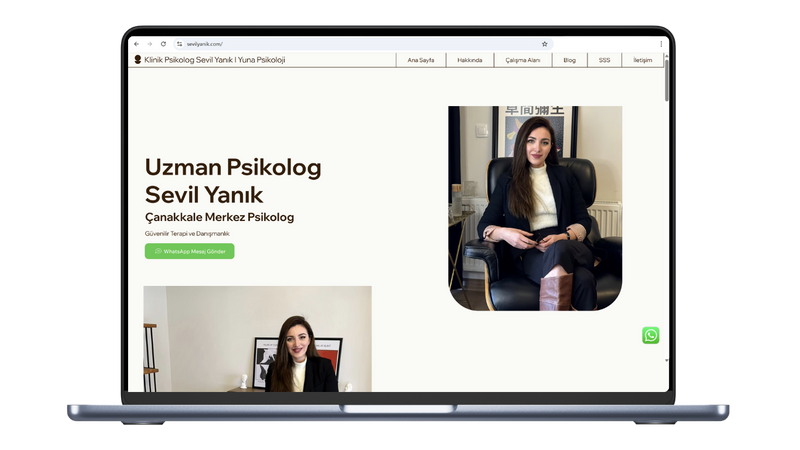Go to the Çalışma Alanı page

point(523,60)
